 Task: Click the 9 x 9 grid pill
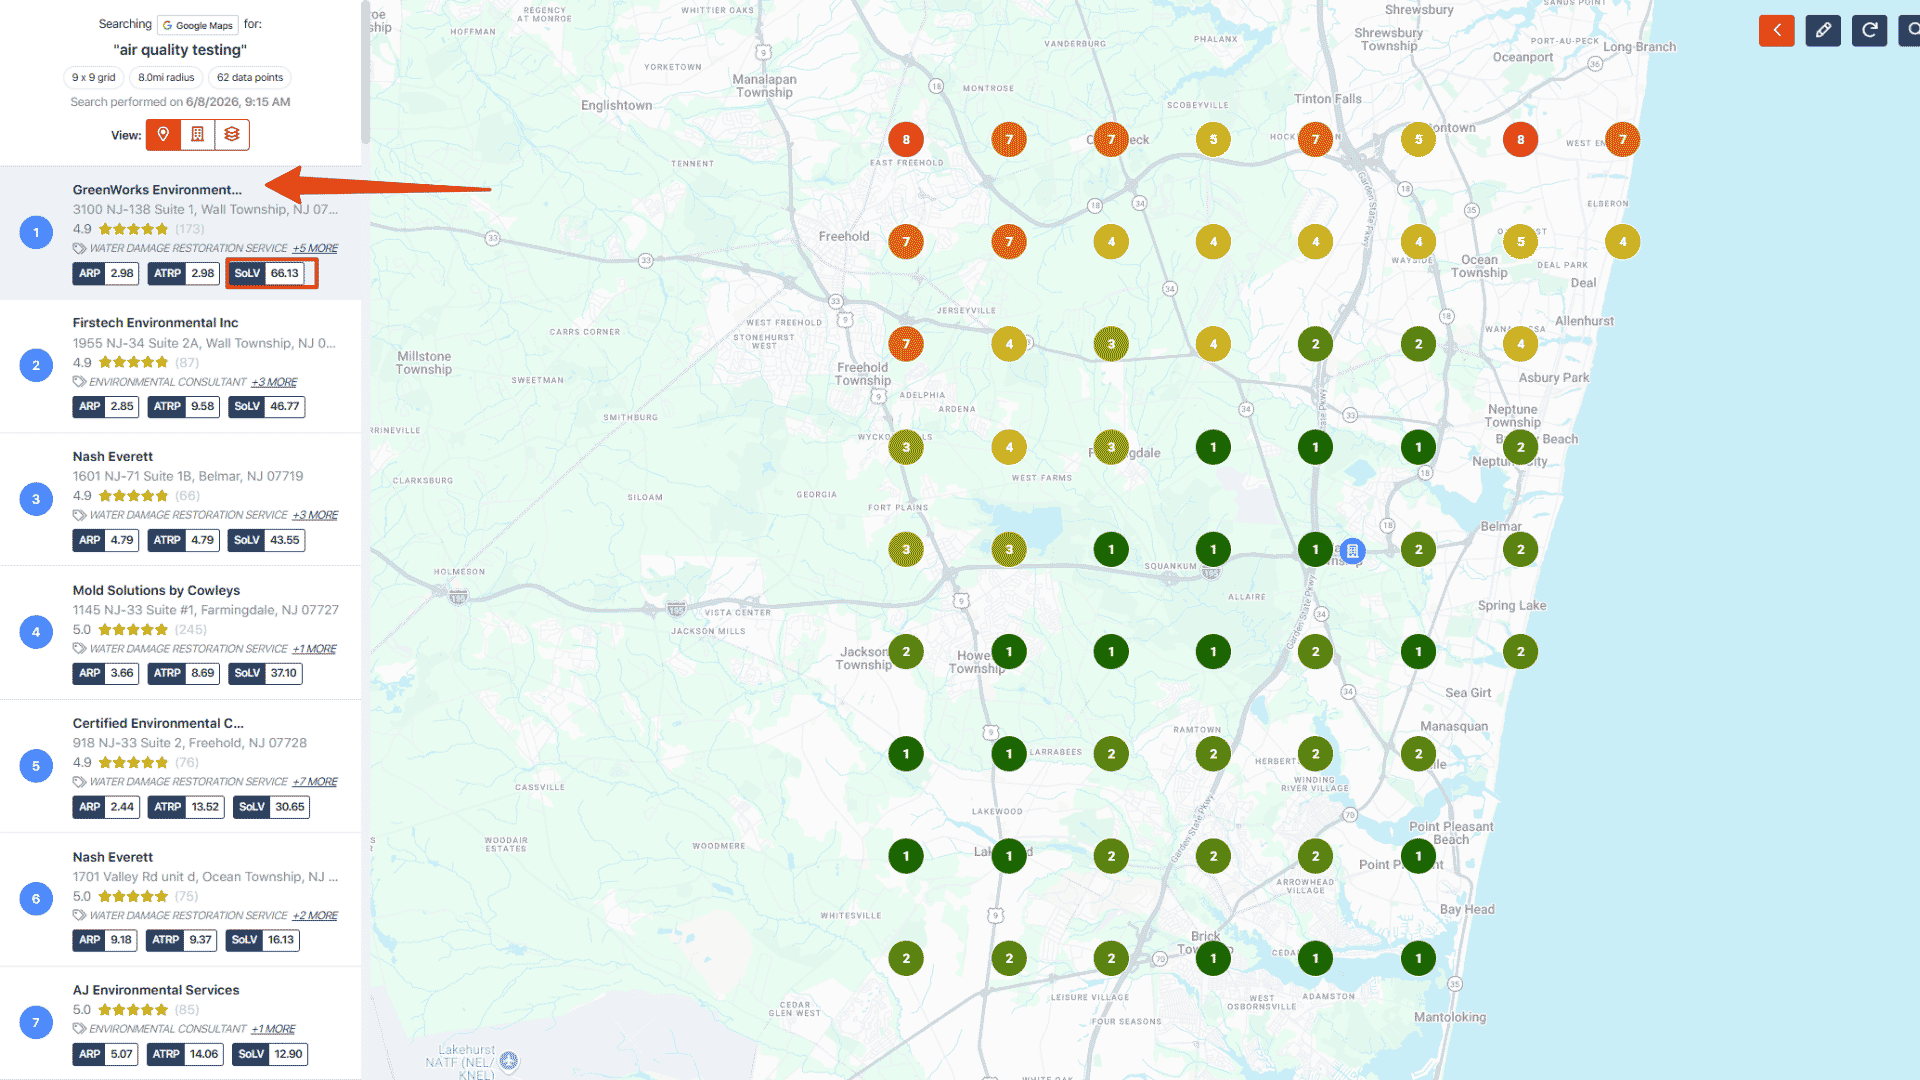tap(93, 77)
